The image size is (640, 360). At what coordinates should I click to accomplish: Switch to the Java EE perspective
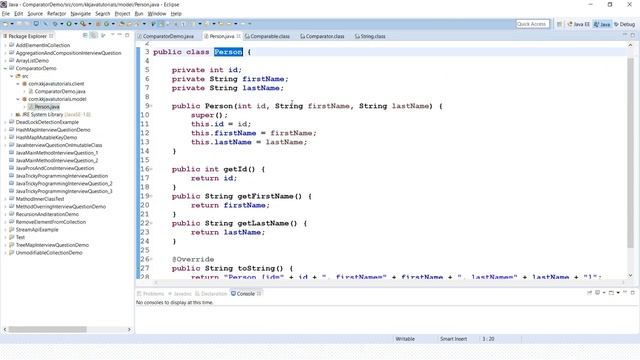click(578, 24)
